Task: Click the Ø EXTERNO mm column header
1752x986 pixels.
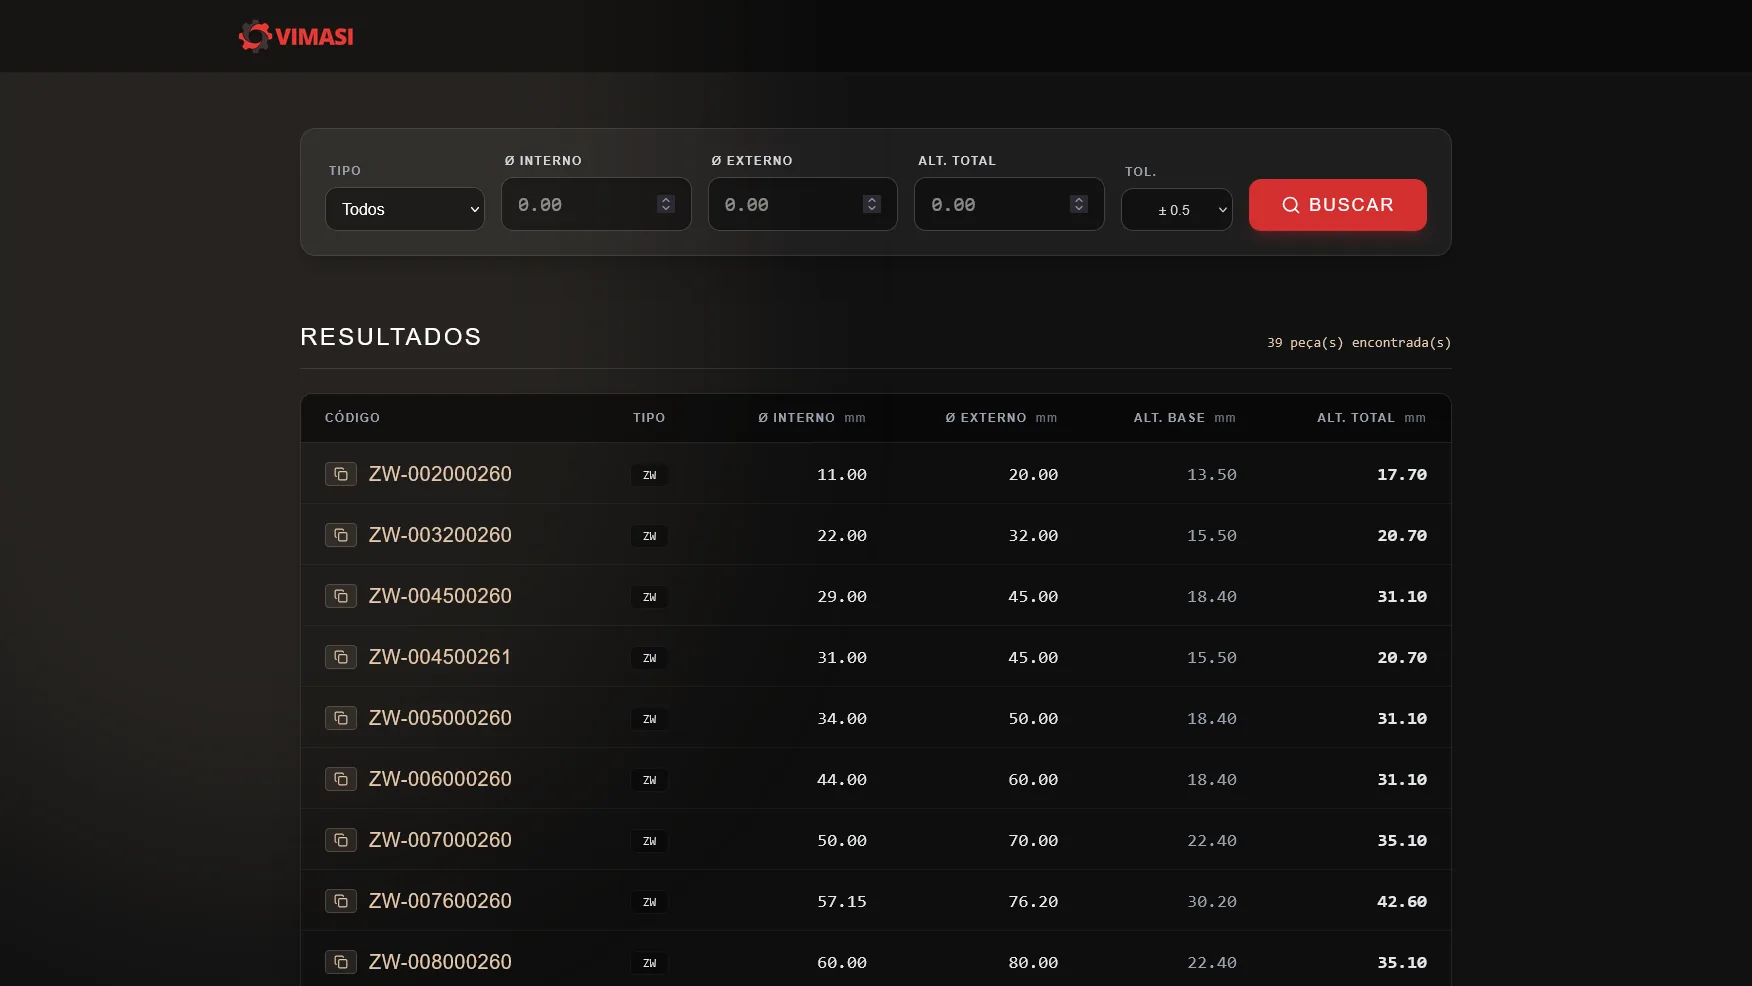Action: pyautogui.click(x=1001, y=418)
